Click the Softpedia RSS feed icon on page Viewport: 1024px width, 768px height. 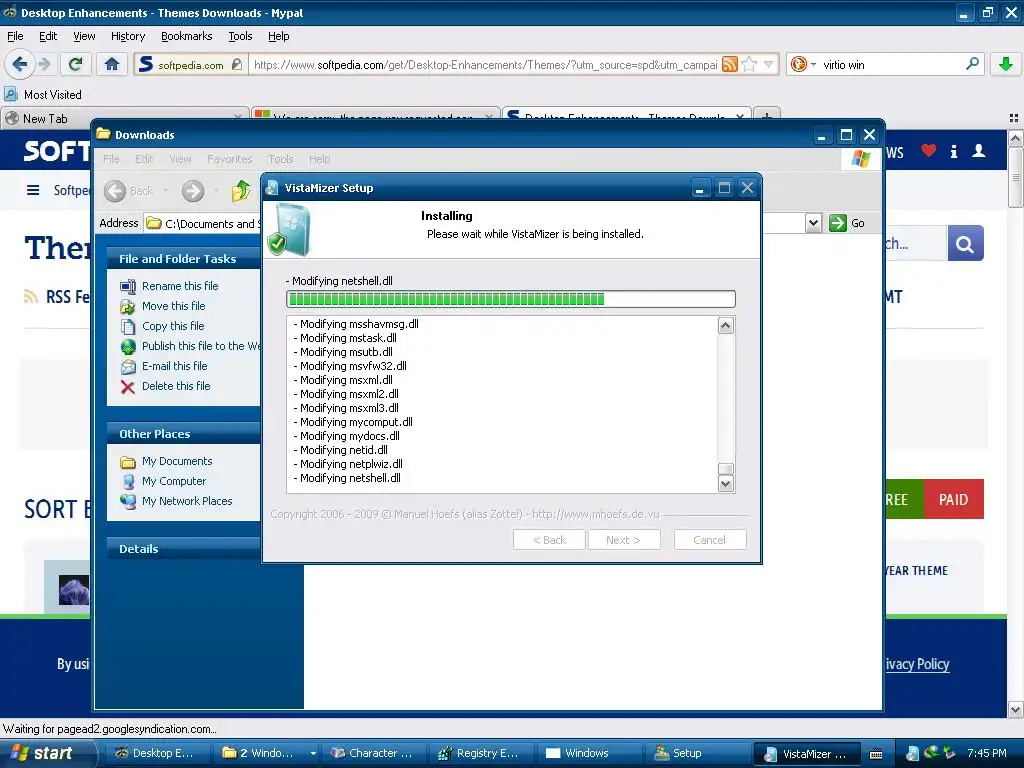click(30, 296)
